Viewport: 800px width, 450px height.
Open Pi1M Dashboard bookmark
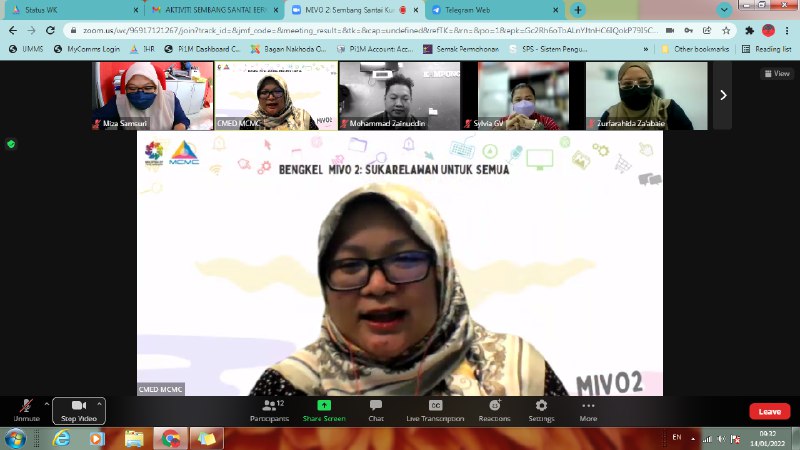click(202, 49)
